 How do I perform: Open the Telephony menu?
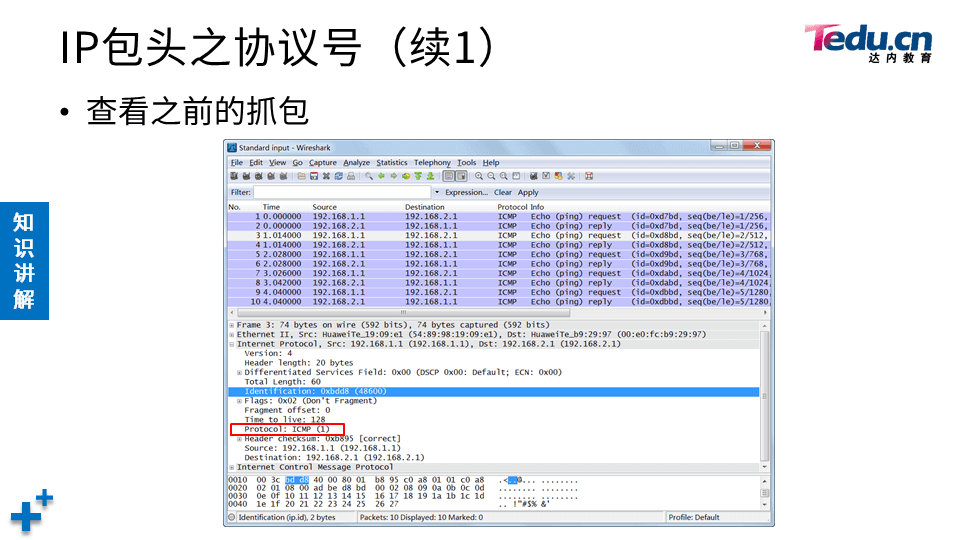[432, 163]
